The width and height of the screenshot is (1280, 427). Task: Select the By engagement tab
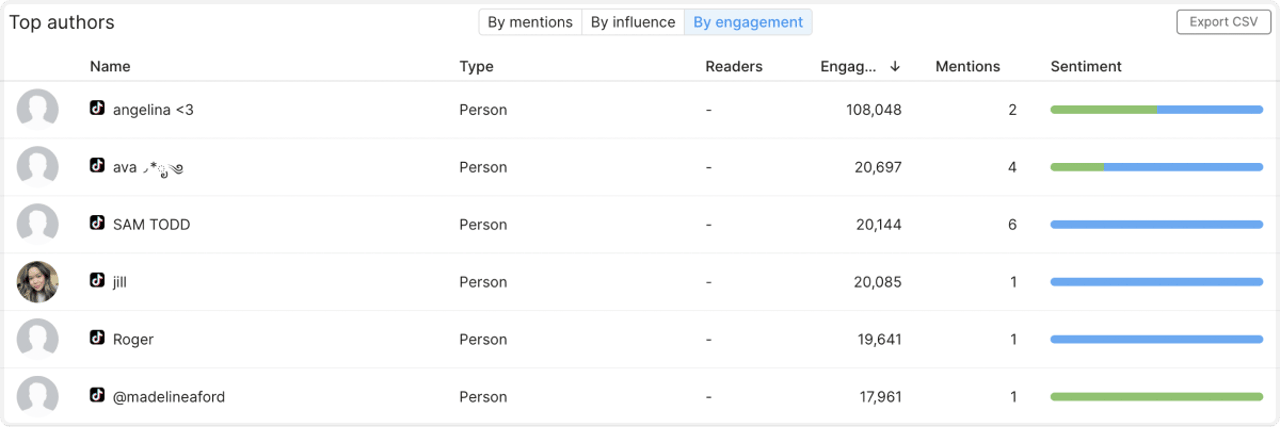pyautogui.click(x=748, y=22)
